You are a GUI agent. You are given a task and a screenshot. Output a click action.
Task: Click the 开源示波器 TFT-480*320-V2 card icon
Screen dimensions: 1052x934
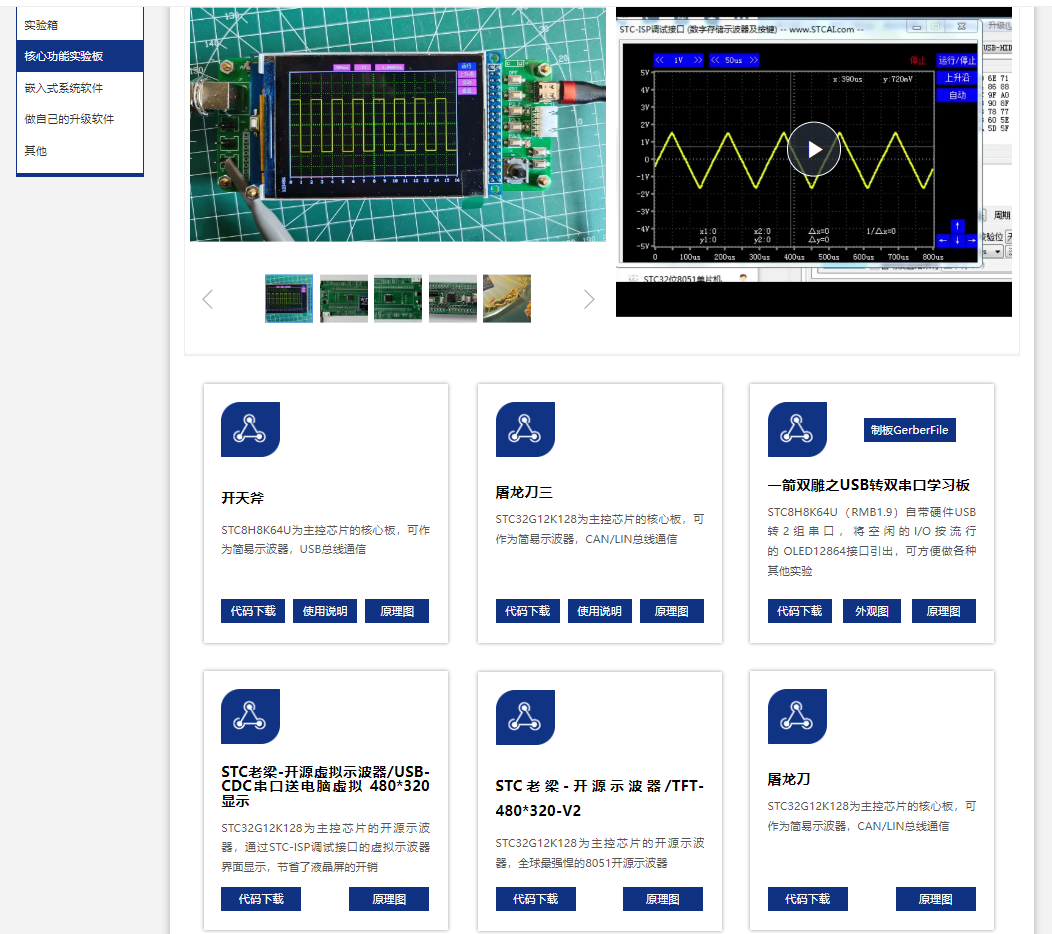pos(525,717)
